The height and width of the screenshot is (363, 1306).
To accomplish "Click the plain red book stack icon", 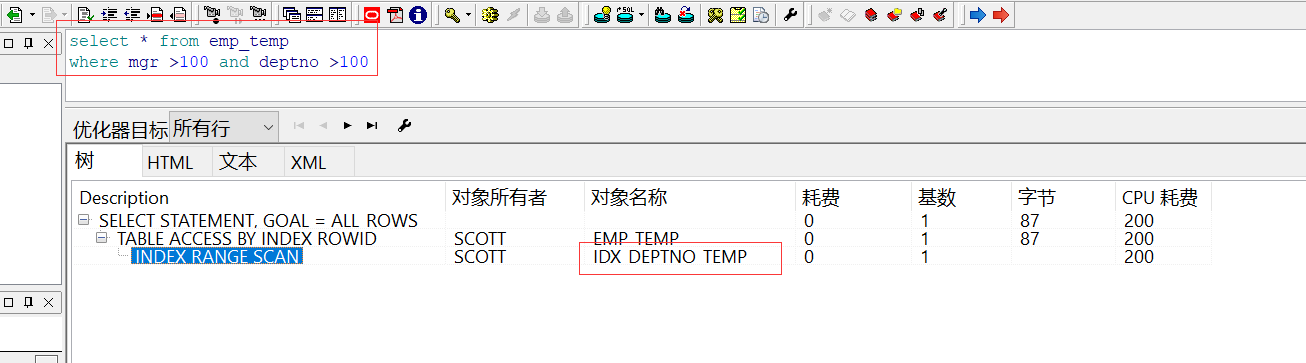I will (871, 15).
